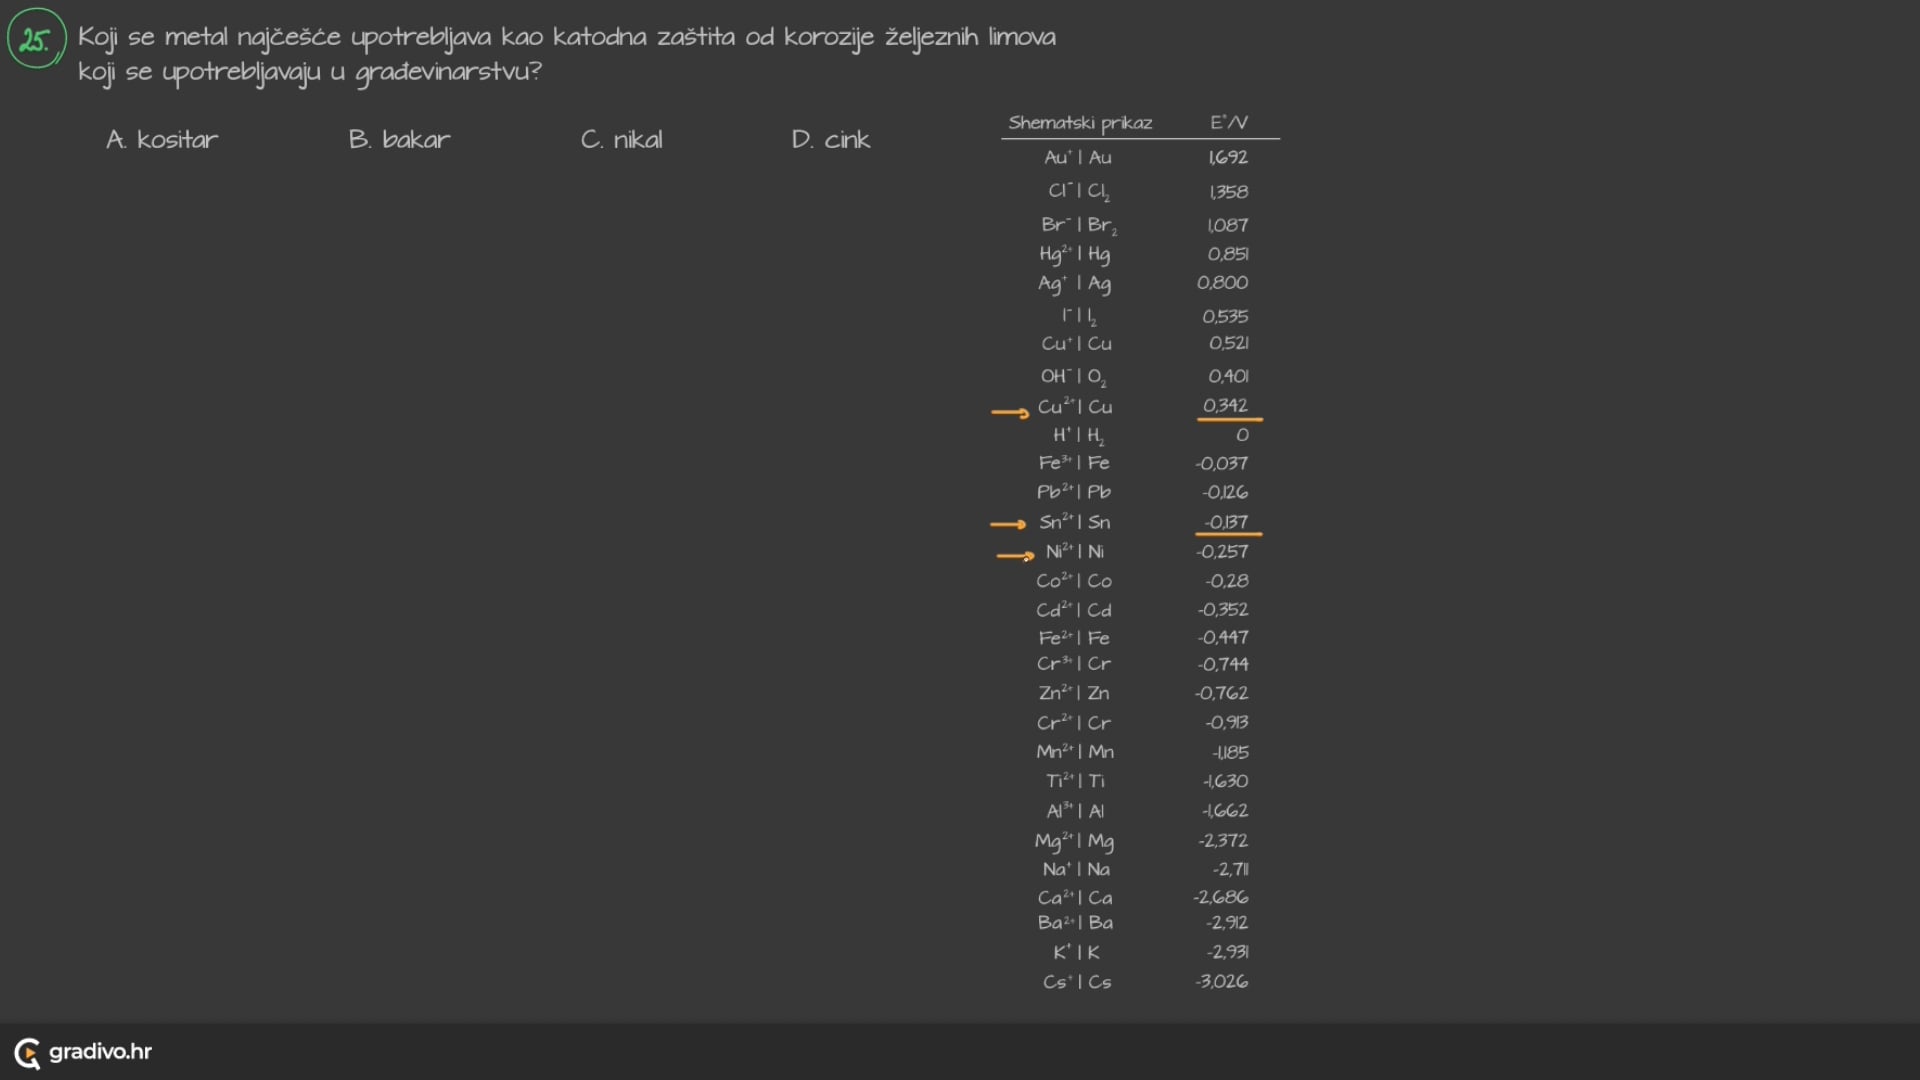Click the underlined value 0,342
1920x1080 pixels.
(1226, 406)
